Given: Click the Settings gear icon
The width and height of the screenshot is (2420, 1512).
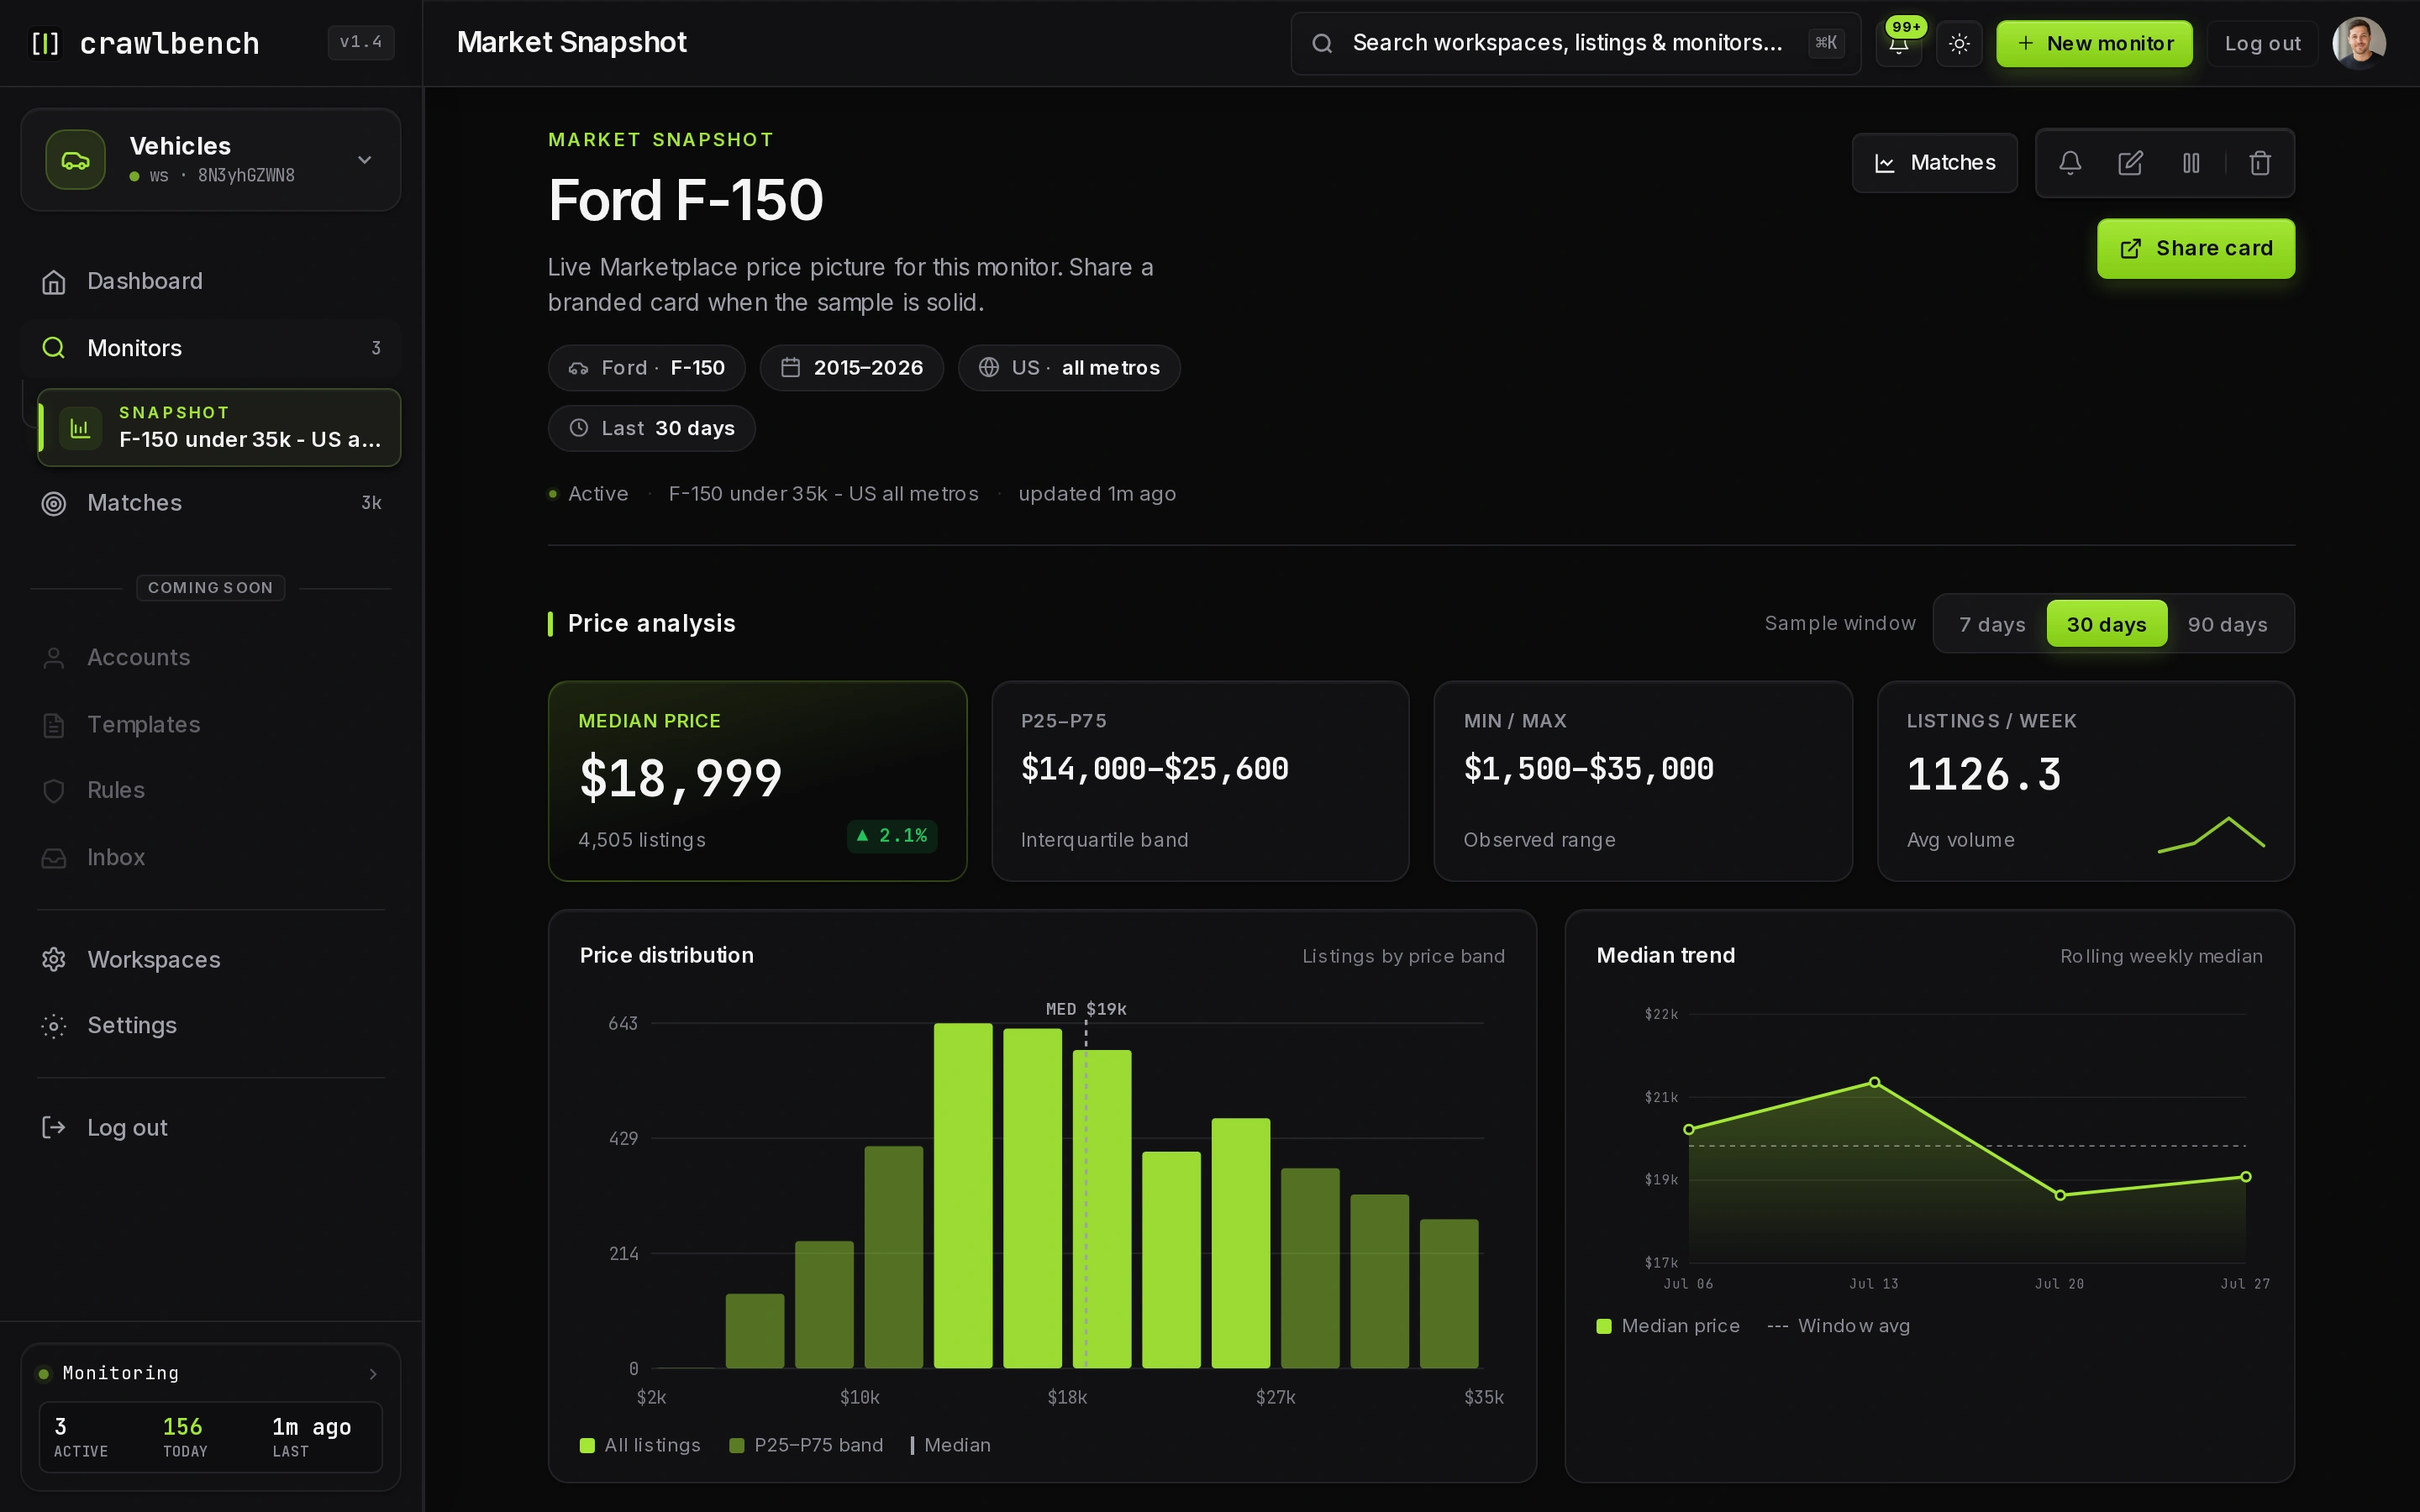Looking at the screenshot, I should click(x=54, y=1026).
